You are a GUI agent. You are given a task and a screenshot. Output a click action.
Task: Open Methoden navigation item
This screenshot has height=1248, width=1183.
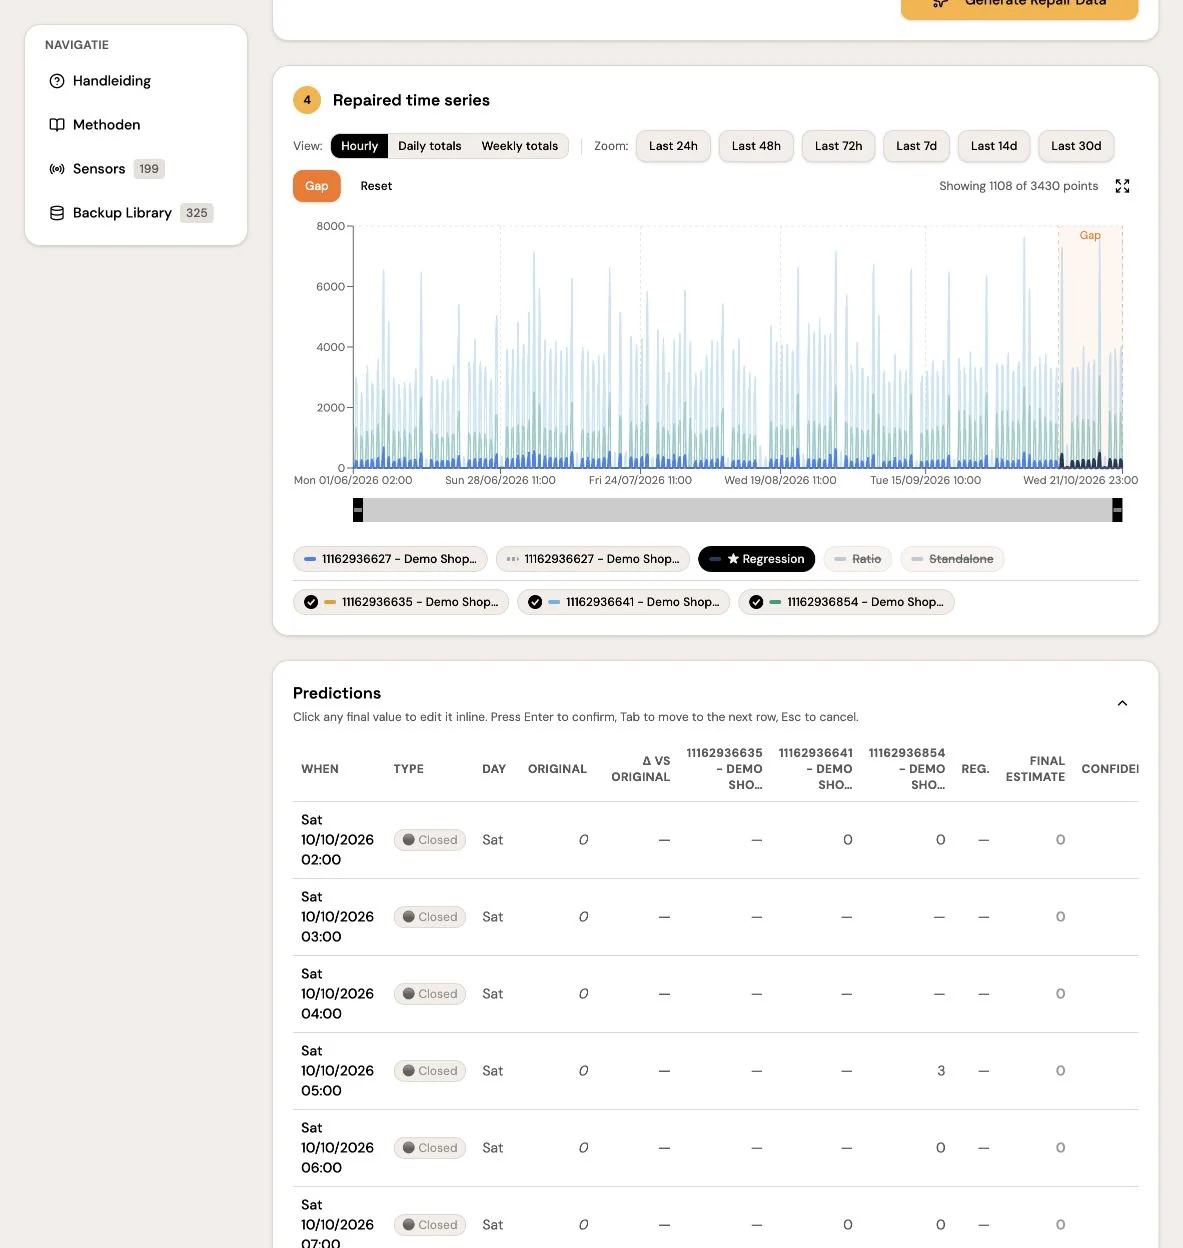(x=136, y=125)
